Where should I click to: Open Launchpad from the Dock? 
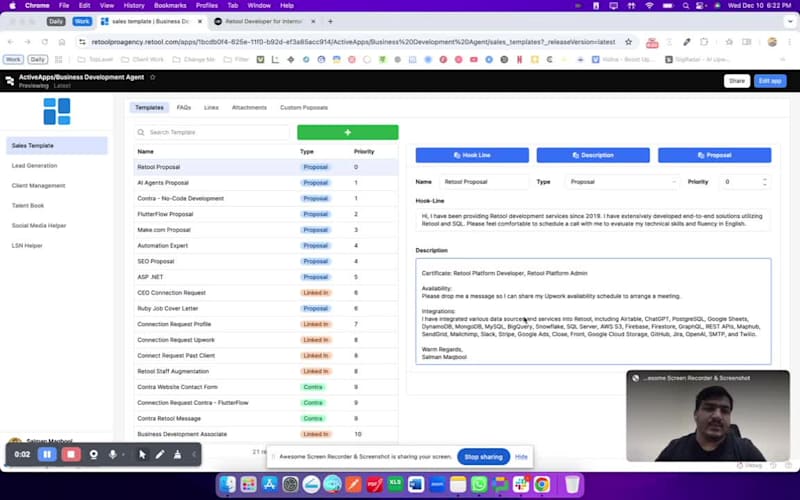coord(248,484)
